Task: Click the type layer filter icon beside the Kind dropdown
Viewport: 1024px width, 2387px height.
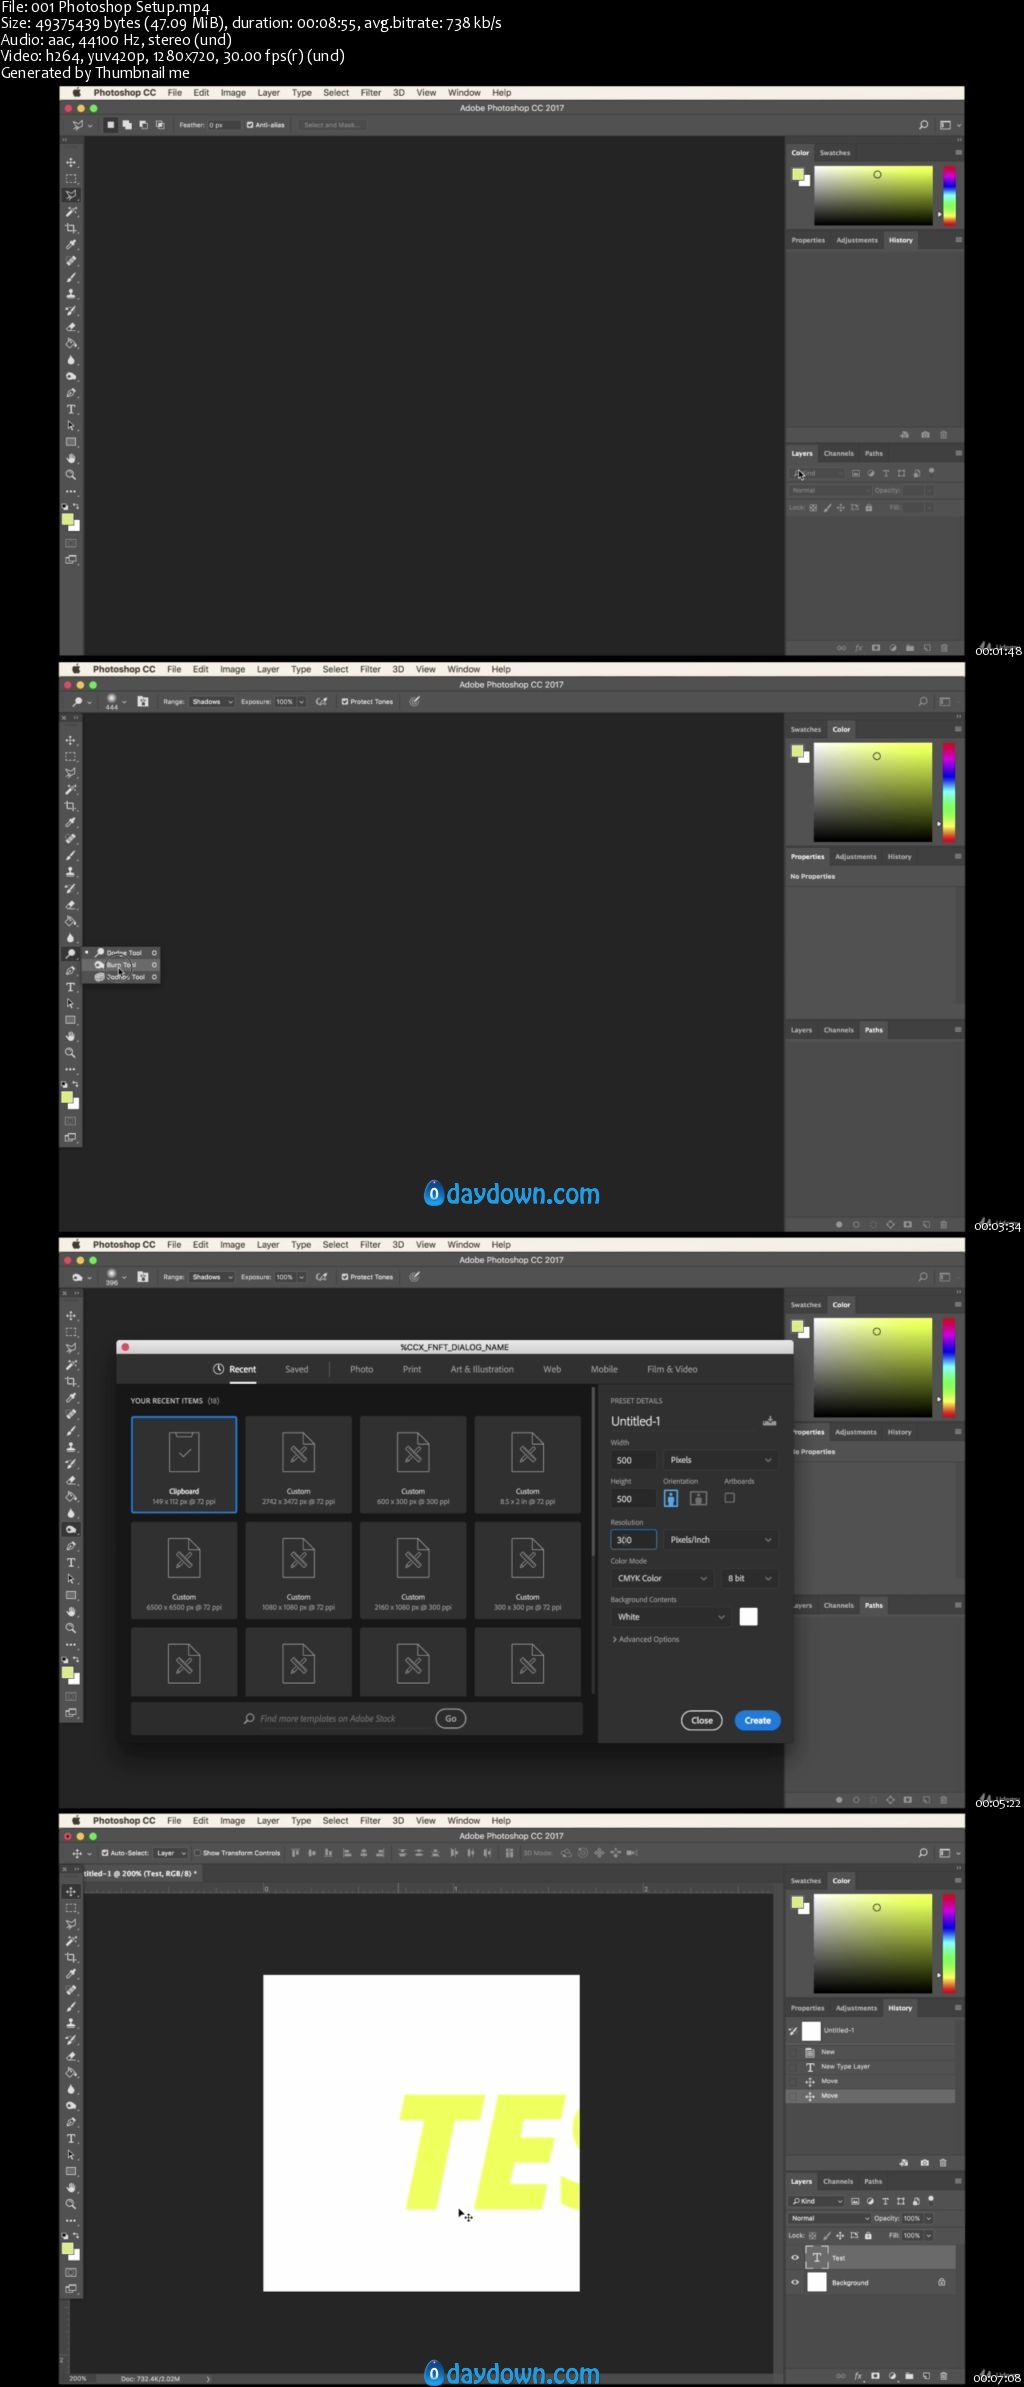Action: point(885,2201)
